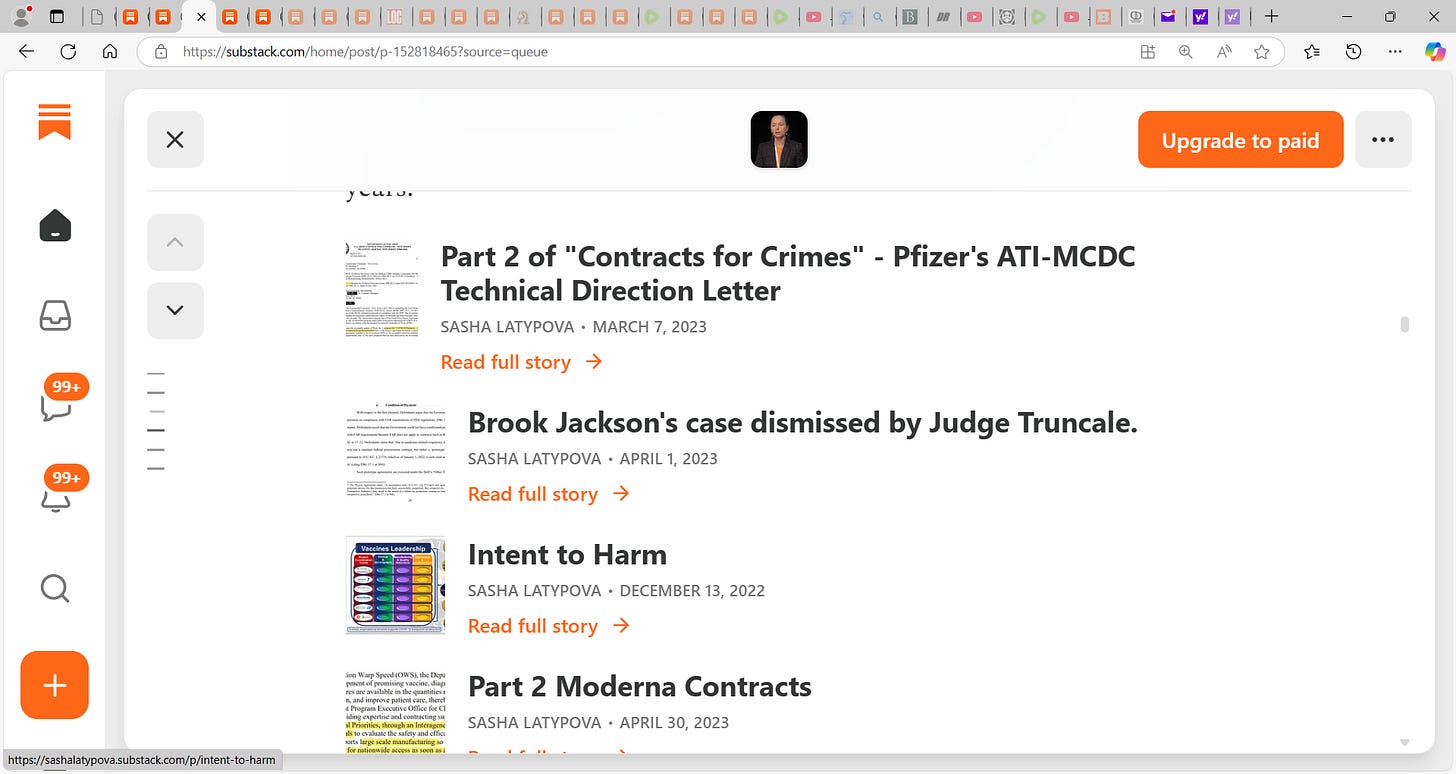Image resolution: width=1456 pixels, height=774 pixels.
Task: View site information via the lock icon
Action: click(x=160, y=52)
